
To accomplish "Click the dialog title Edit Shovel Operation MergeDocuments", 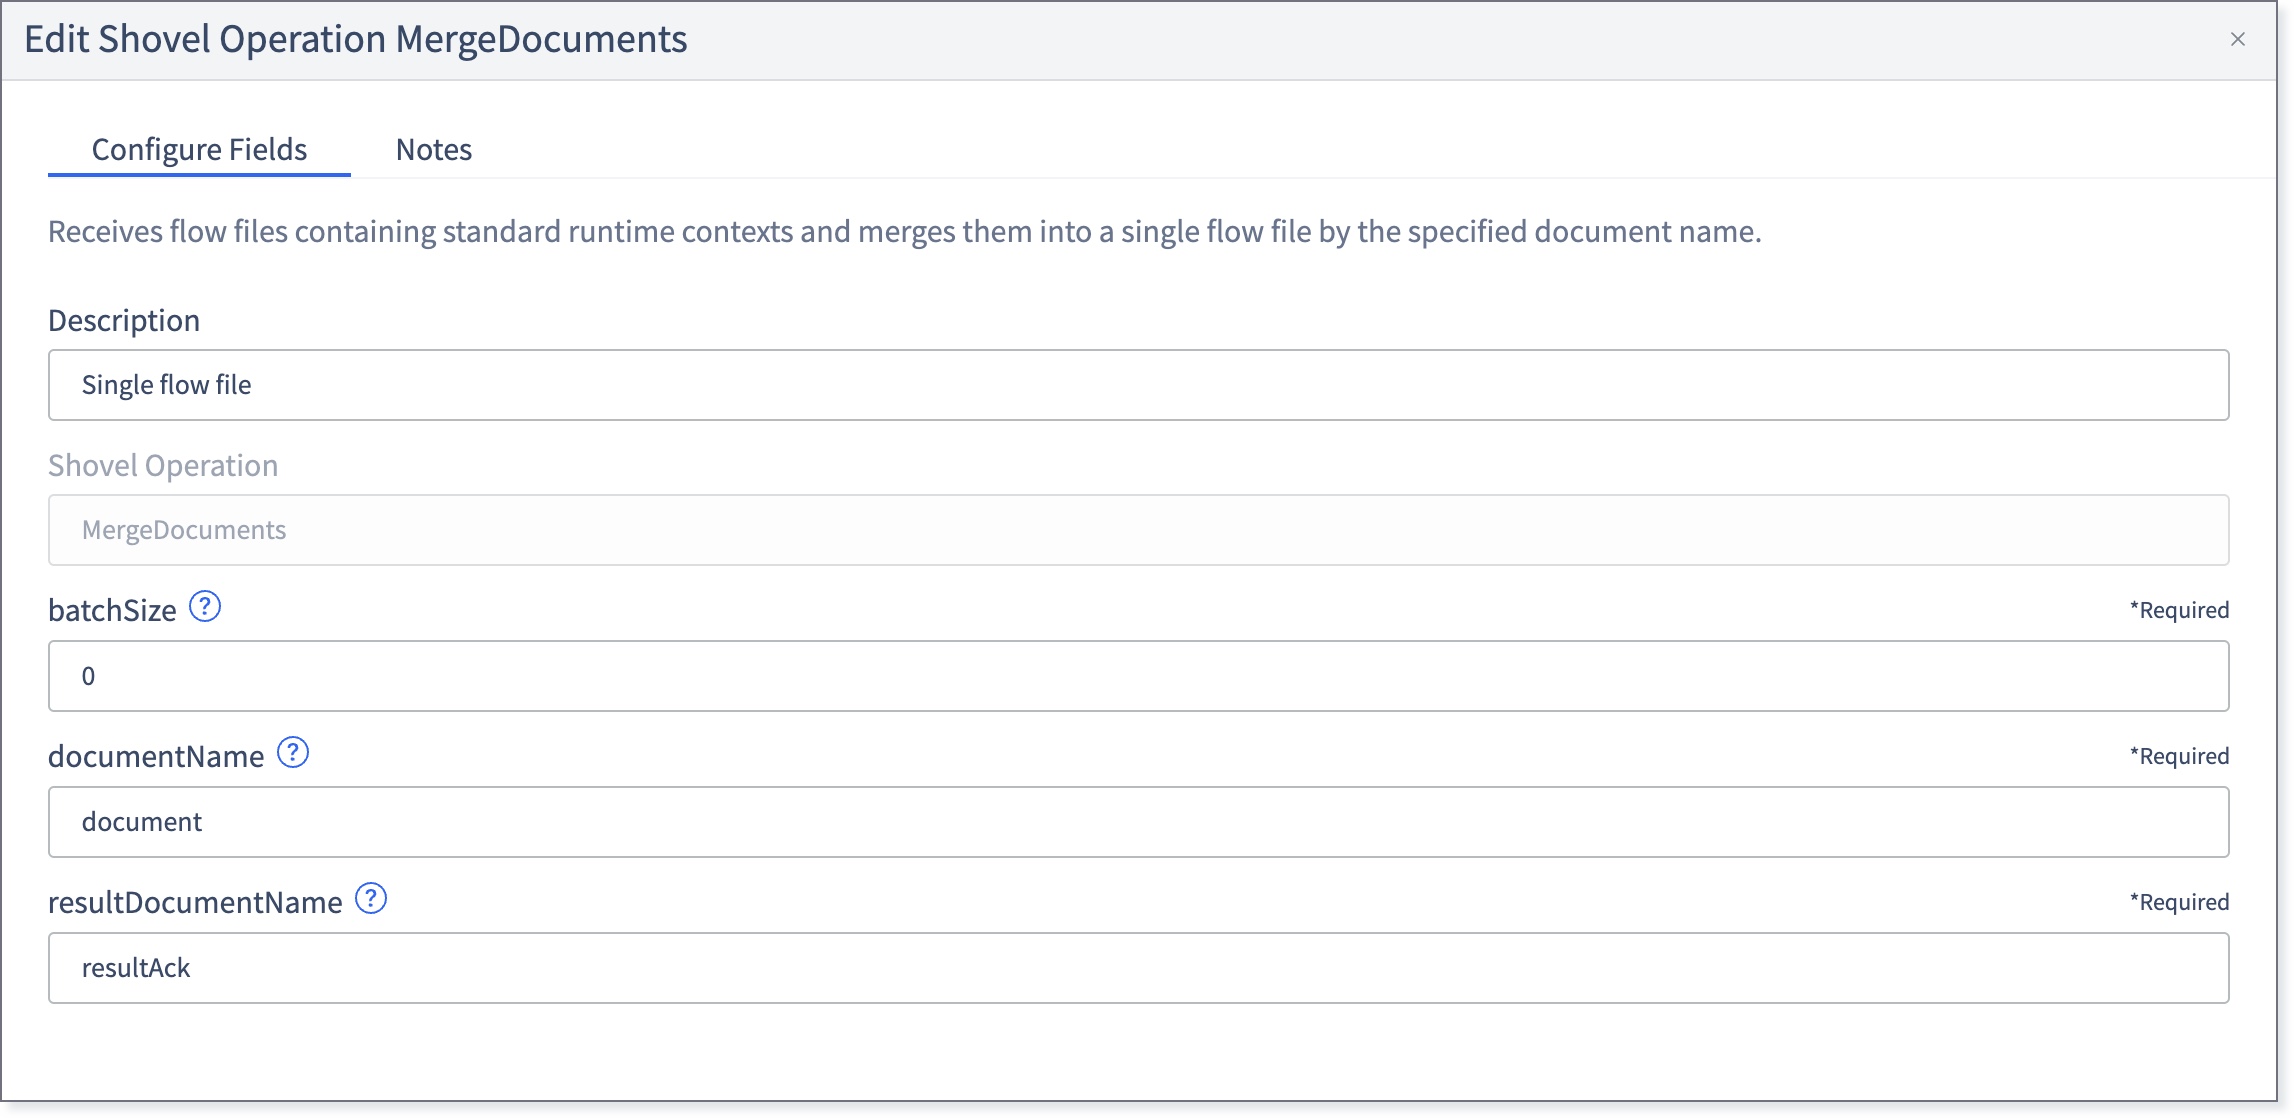I will pos(356,39).
